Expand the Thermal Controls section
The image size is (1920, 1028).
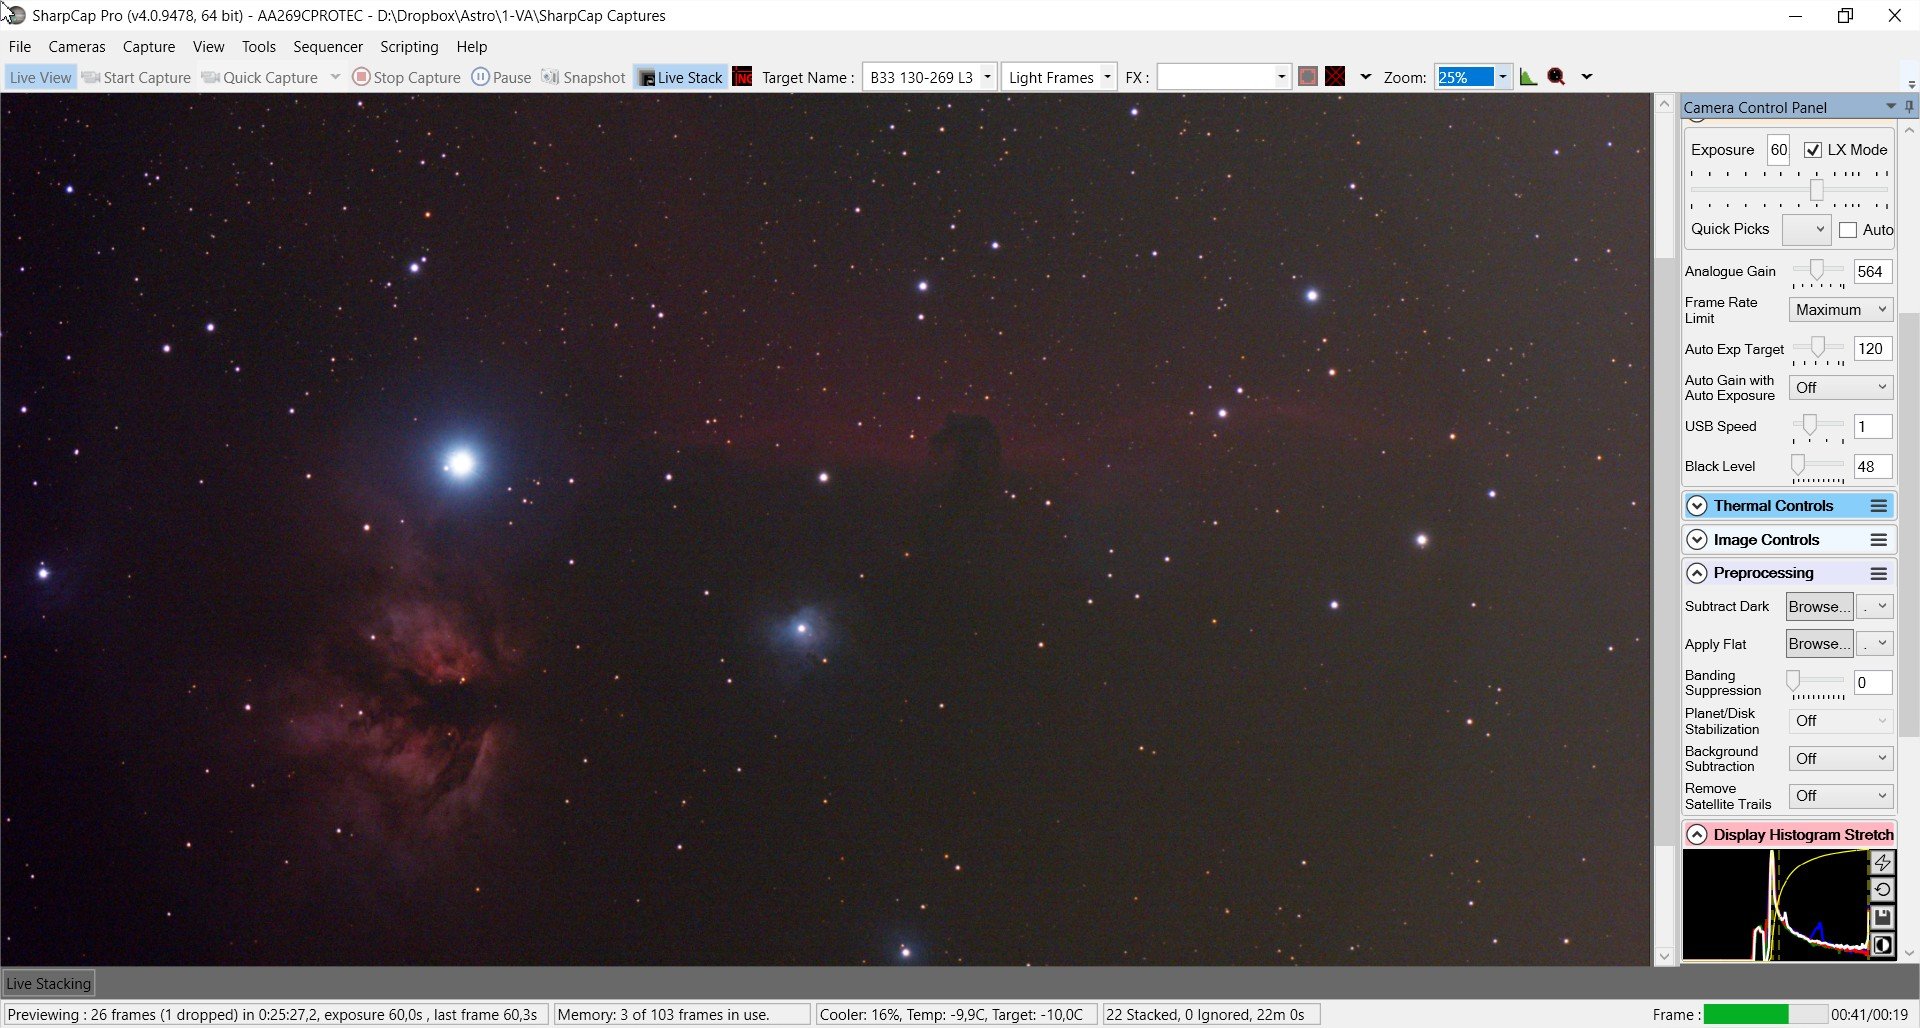1697,506
